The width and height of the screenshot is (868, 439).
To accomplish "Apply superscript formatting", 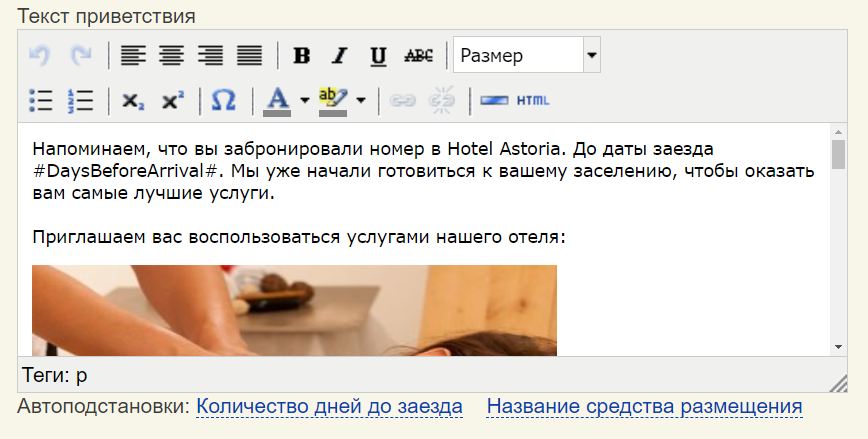I will [x=173, y=101].
